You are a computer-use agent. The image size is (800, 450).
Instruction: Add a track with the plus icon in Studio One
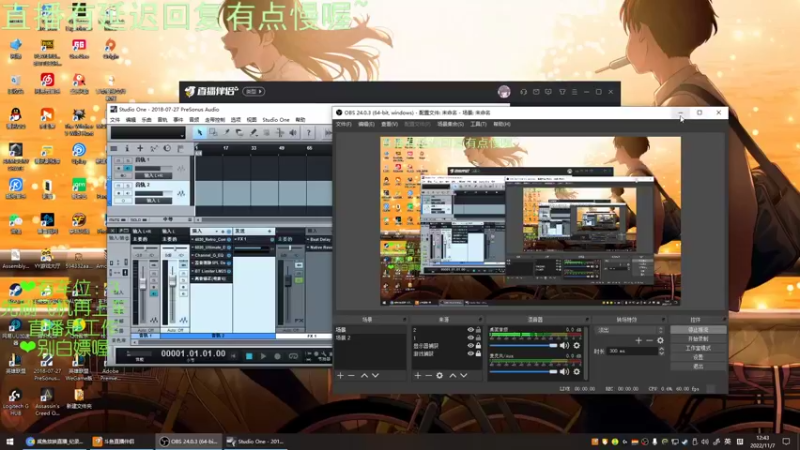click(140, 148)
